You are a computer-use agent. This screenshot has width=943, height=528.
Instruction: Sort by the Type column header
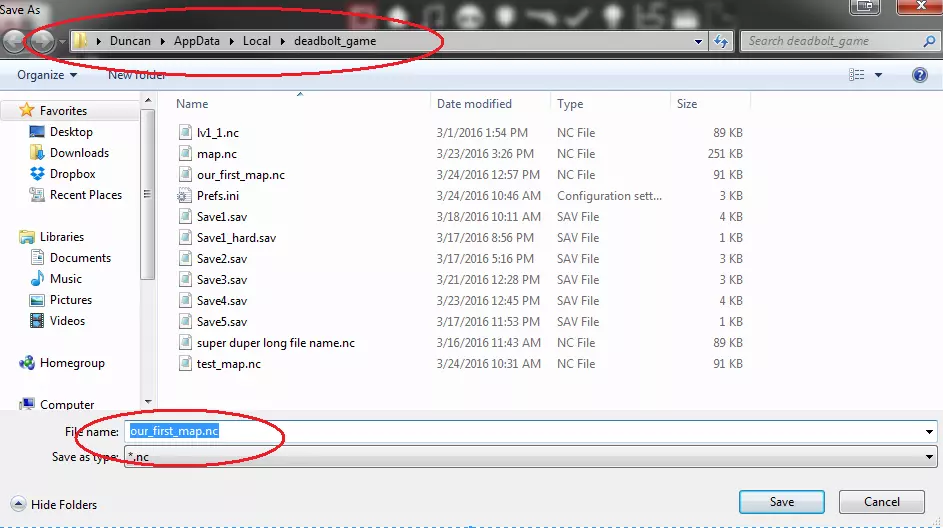(x=570, y=103)
